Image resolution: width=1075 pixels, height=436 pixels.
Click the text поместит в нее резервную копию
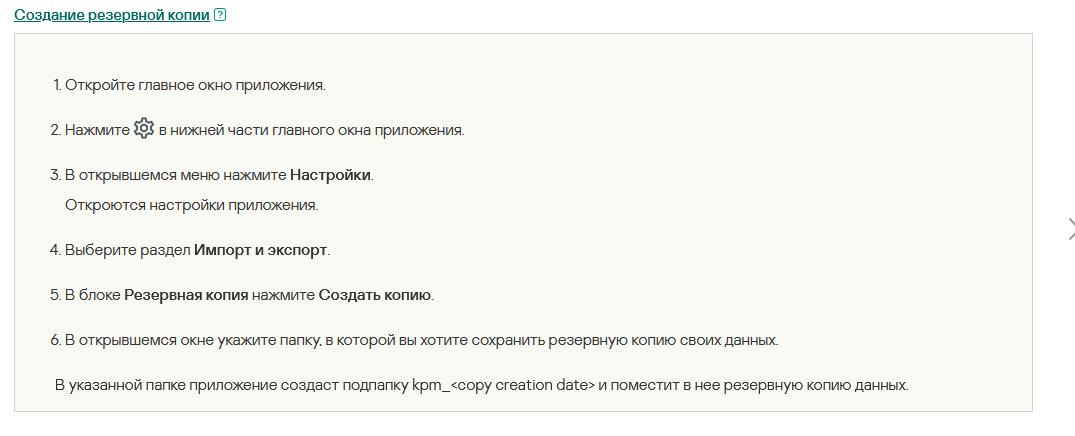tap(714, 385)
